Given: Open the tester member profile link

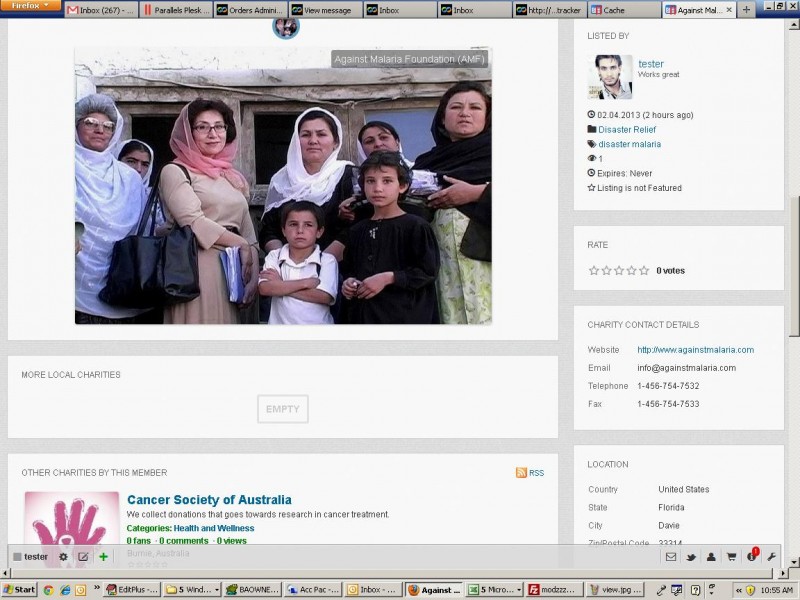Looking at the screenshot, I should pyautogui.click(x=651, y=64).
